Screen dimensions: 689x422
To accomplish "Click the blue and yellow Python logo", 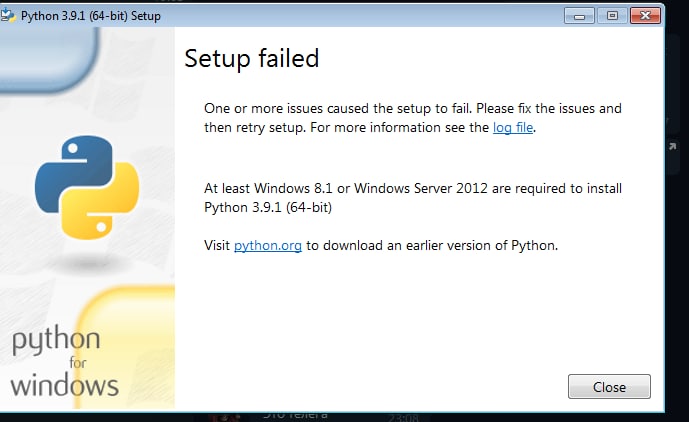I will click(x=87, y=187).
